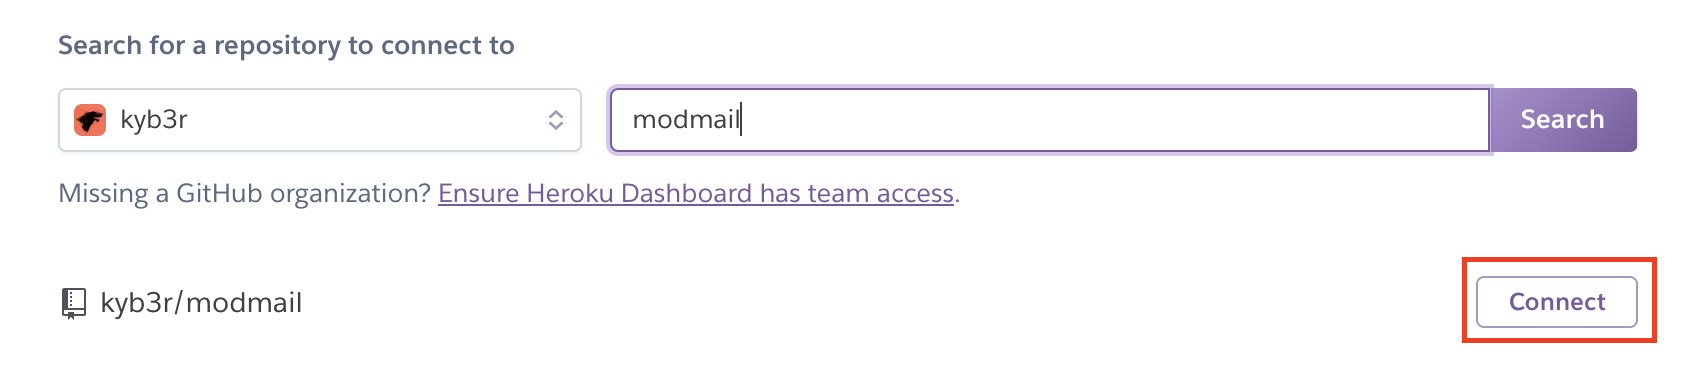Click the "kyb3r/" owner prefix in the result row

click(142, 303)
